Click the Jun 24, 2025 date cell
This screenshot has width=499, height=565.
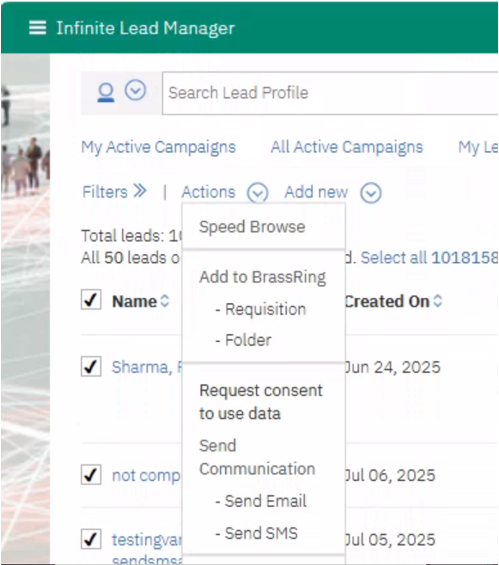click(x=393, y=367)
